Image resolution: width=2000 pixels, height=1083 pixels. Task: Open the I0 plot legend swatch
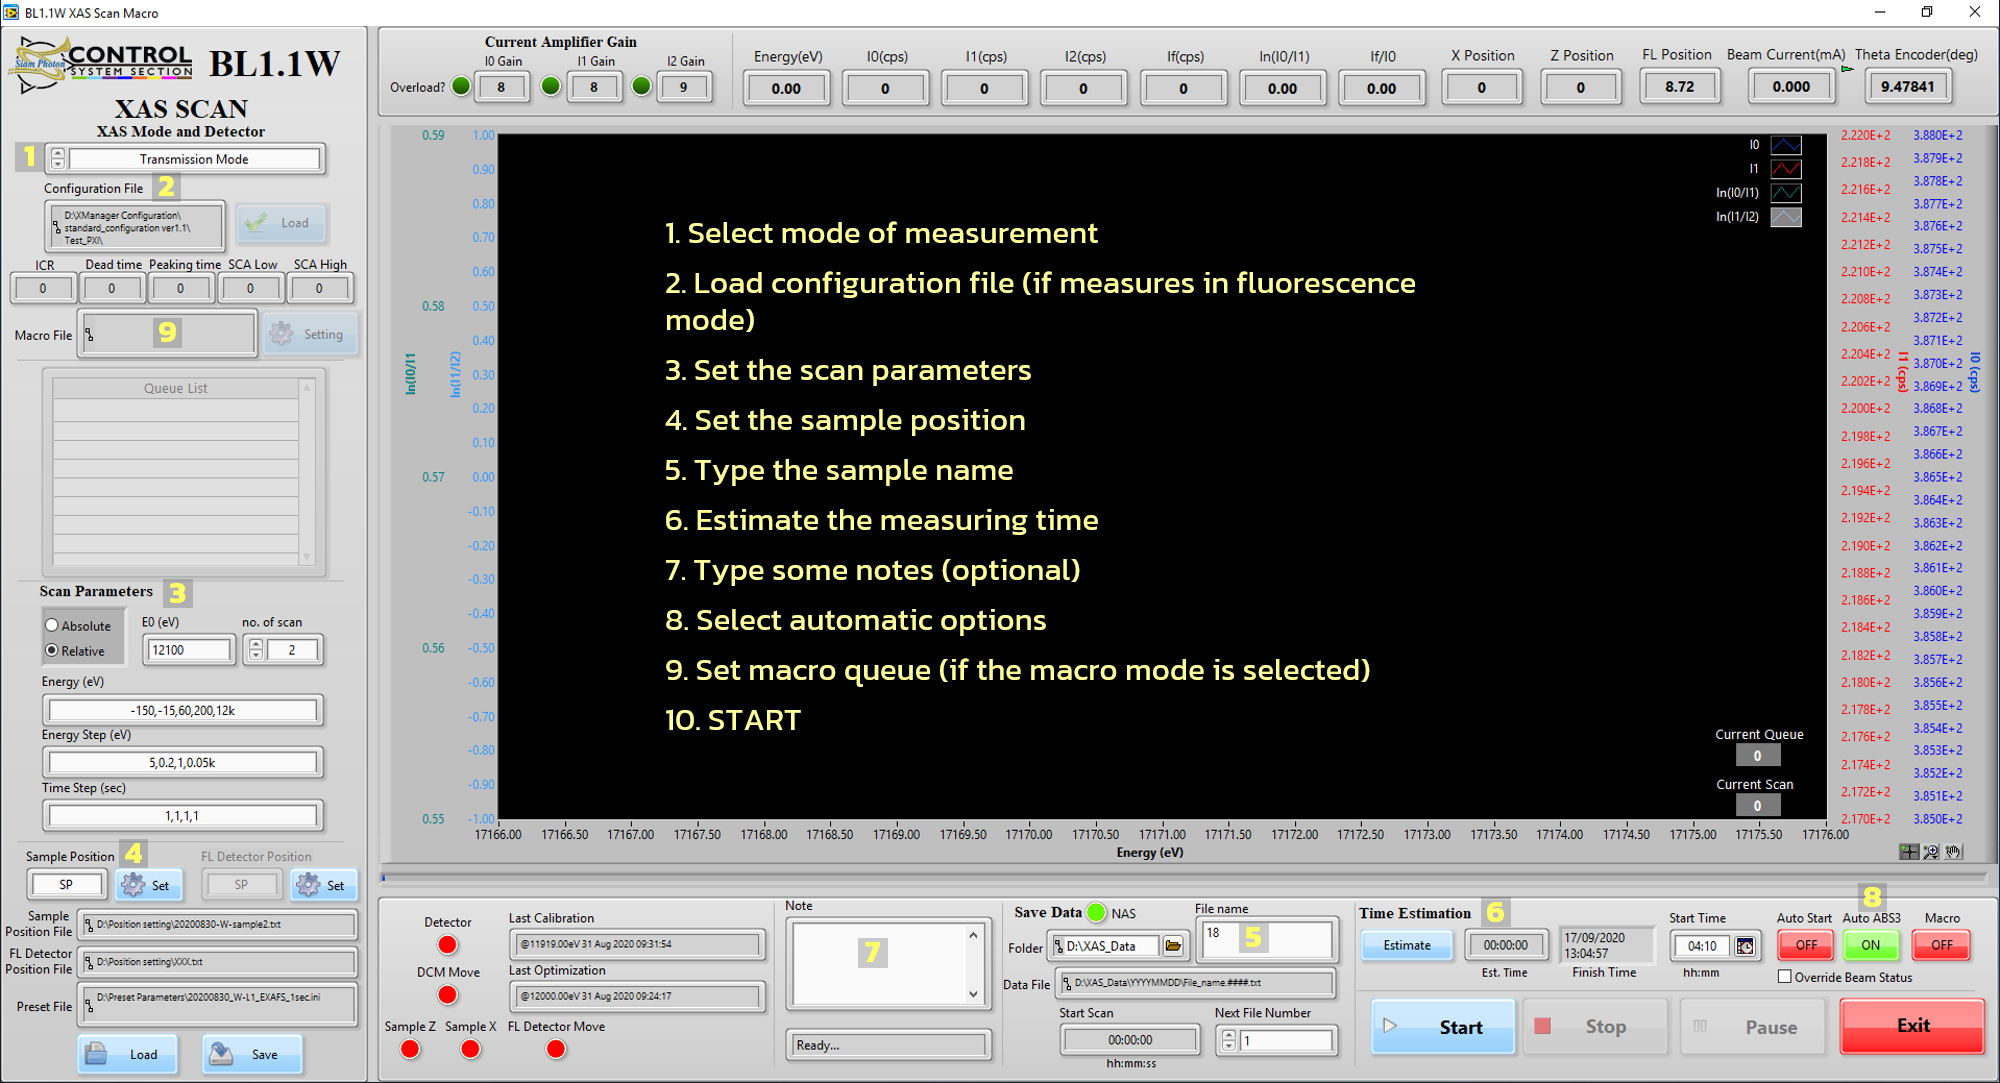(x=1786, y=145)
